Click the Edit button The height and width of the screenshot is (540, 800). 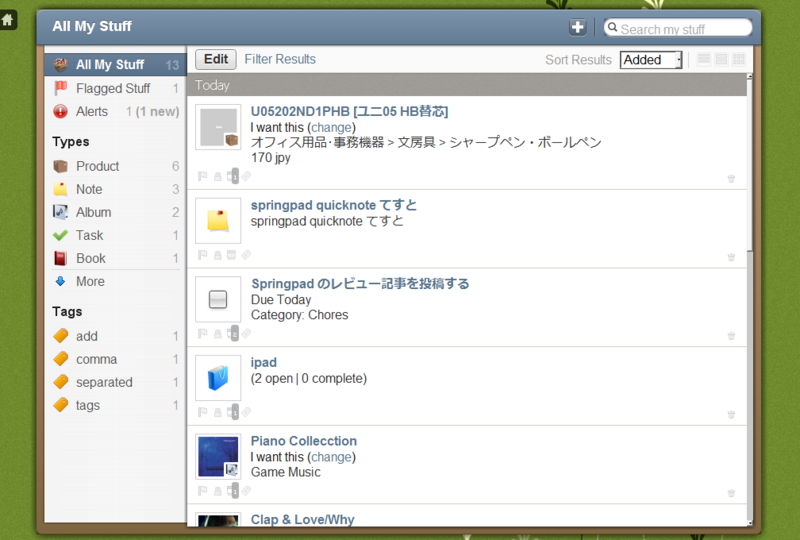tap(216, 59)
